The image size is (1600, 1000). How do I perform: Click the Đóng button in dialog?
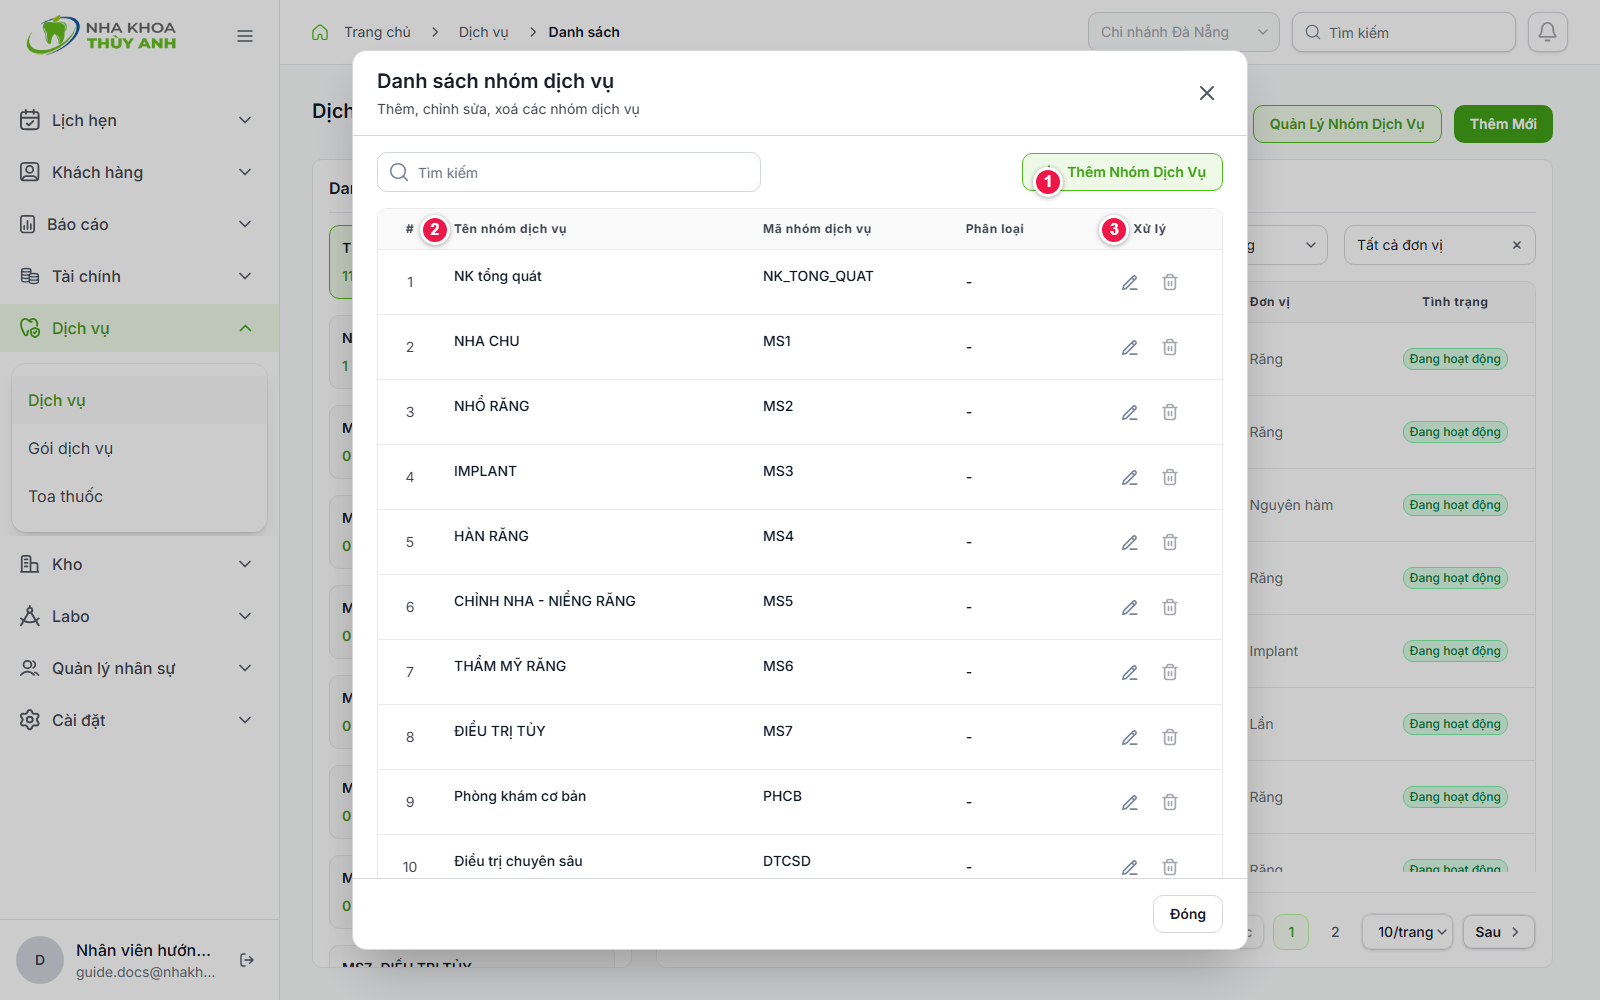tap(1188, 914)
